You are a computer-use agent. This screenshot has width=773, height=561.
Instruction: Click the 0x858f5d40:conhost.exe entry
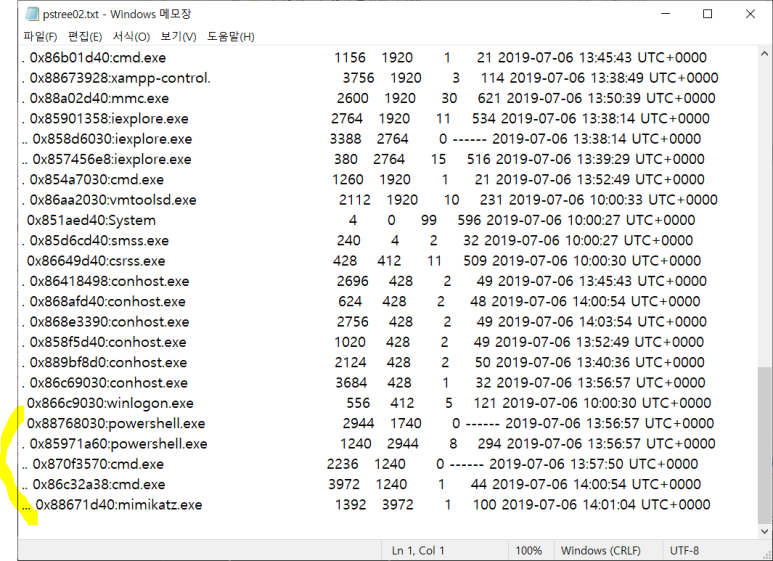coord(108,342)
